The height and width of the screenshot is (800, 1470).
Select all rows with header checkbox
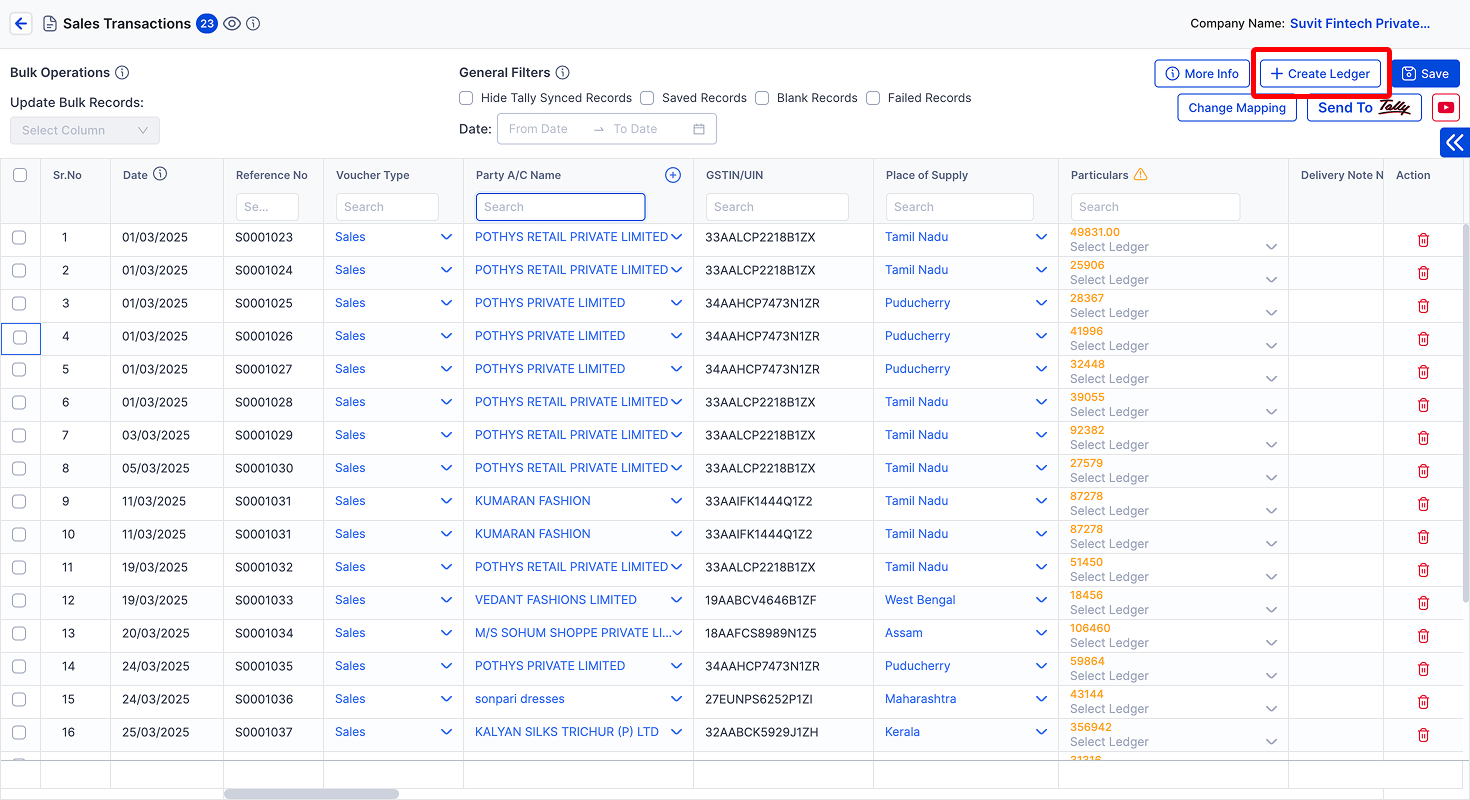[20, 175]
